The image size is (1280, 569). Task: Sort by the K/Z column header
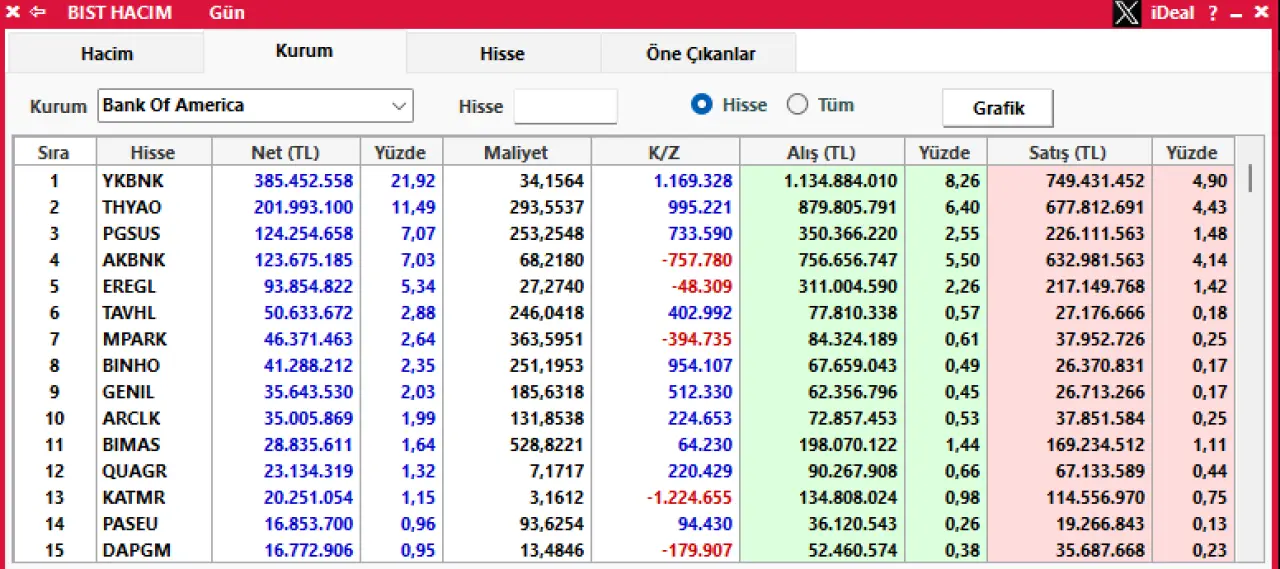pyautogui.click(x=664, y=153)
